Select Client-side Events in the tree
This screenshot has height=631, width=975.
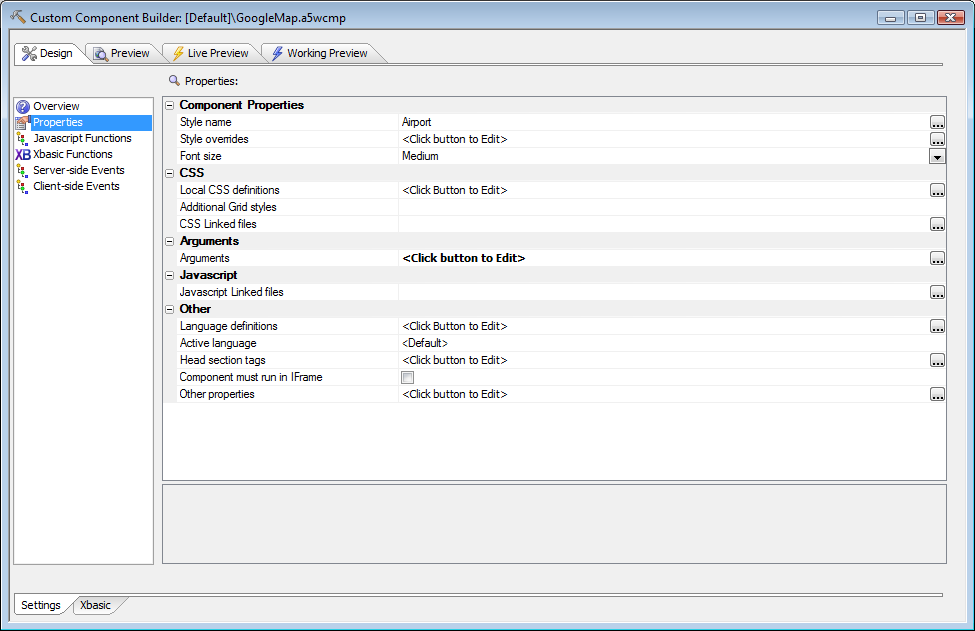pos(76,187)
